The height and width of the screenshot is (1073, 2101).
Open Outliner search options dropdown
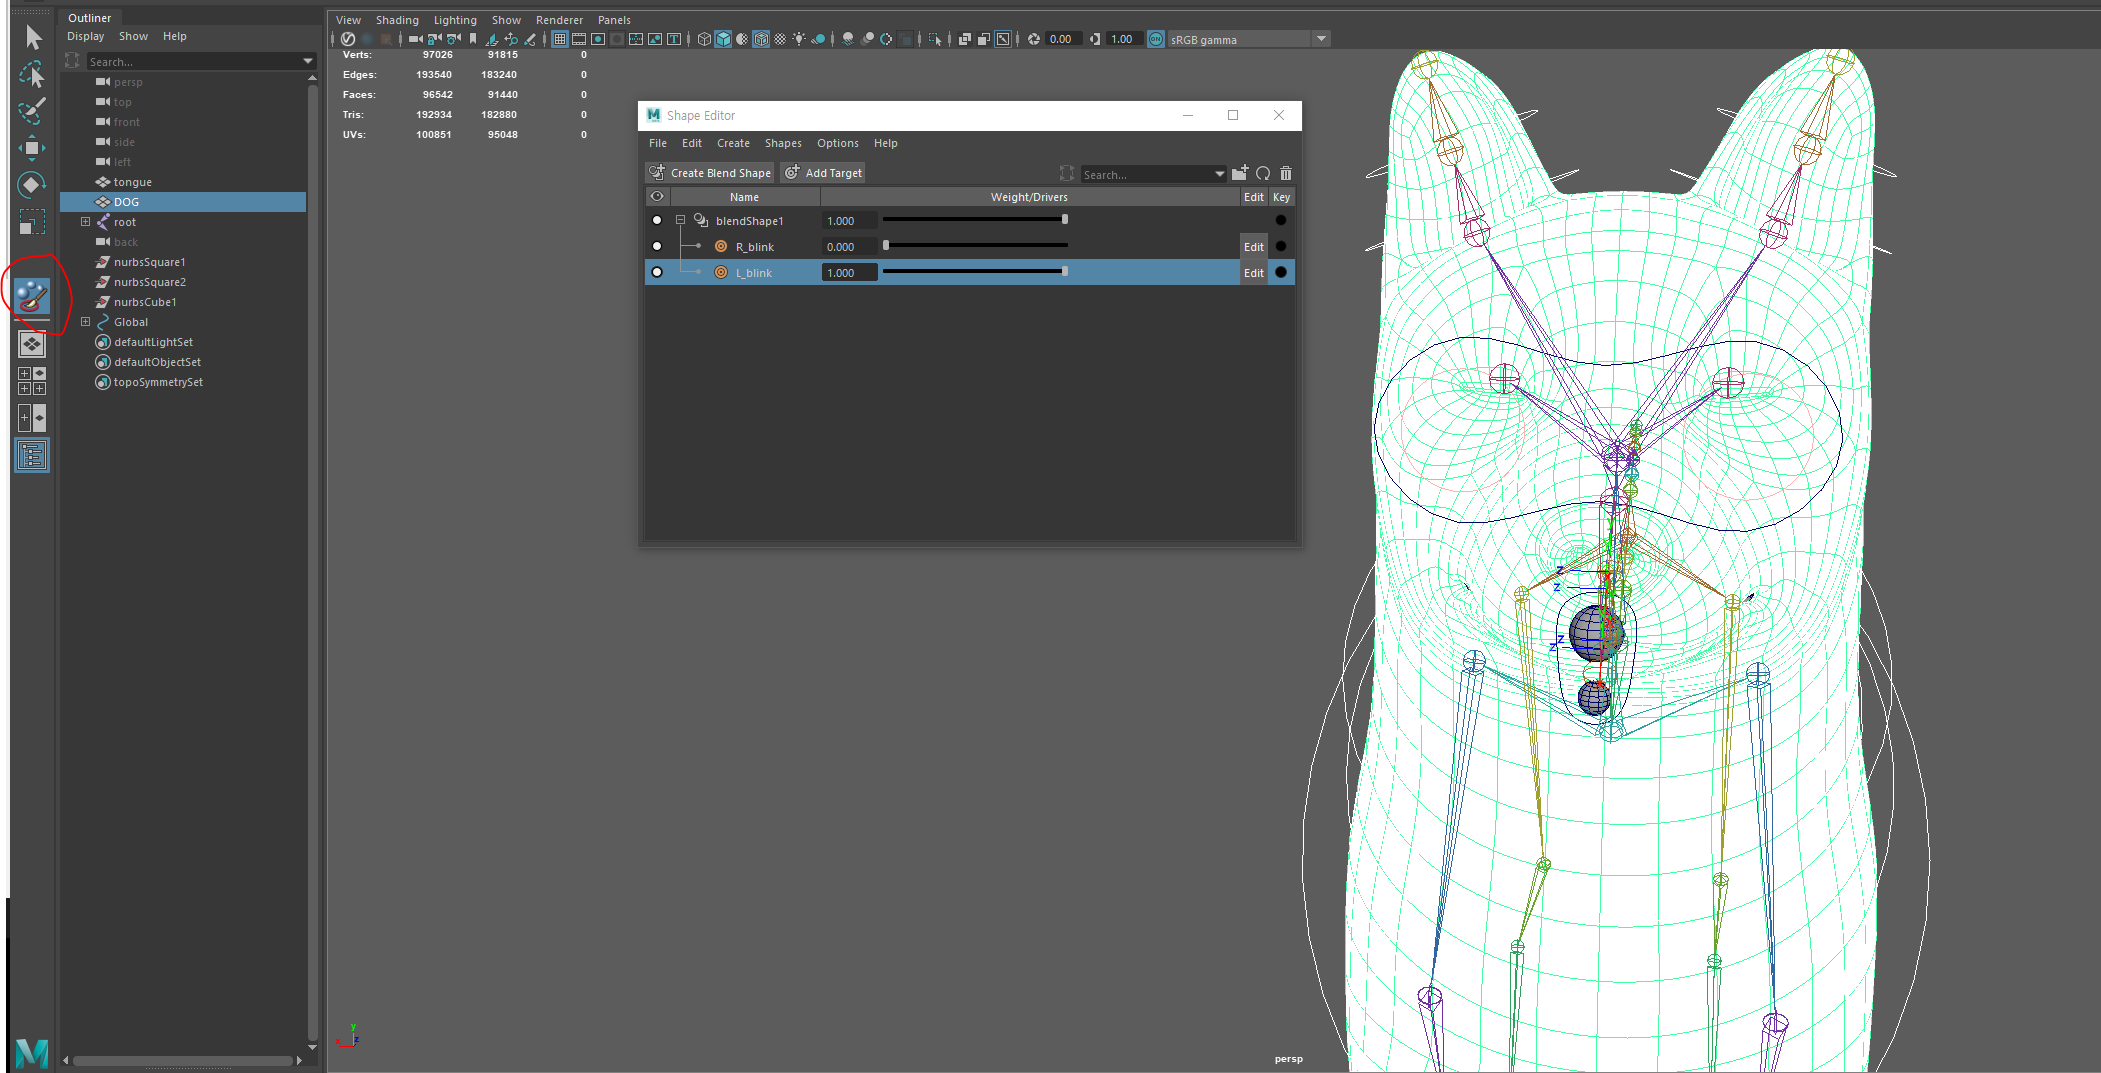pos(308,61)
